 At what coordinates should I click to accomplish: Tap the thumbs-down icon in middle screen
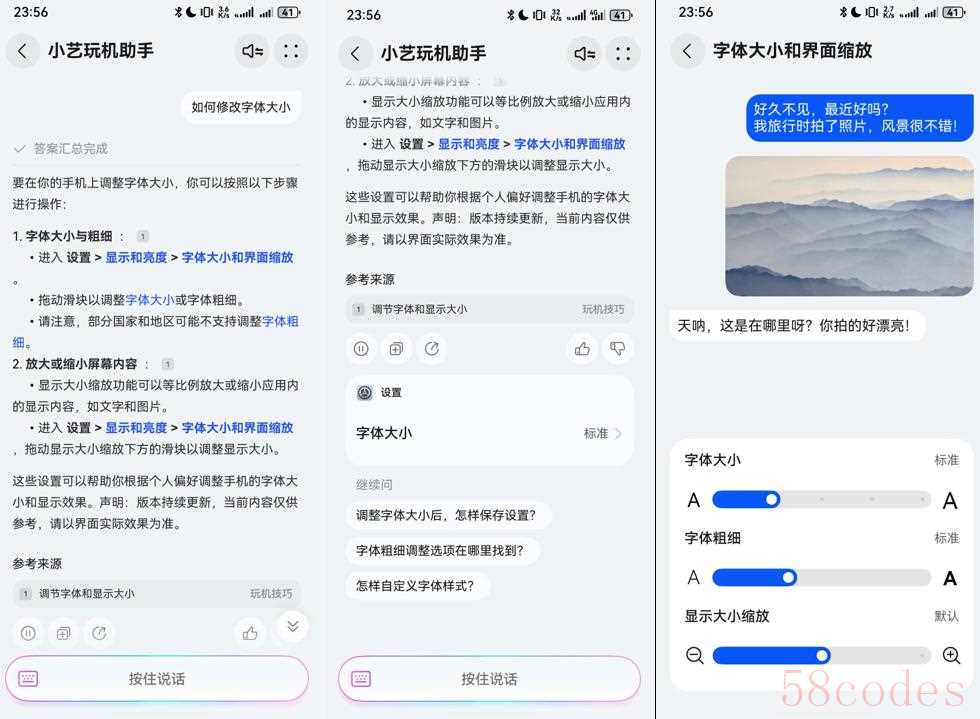617,348
